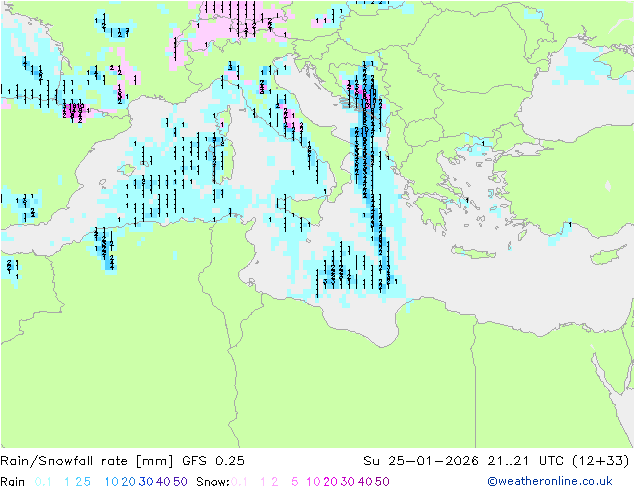Click the 'Snow:' legend label

tap(213, 482)
